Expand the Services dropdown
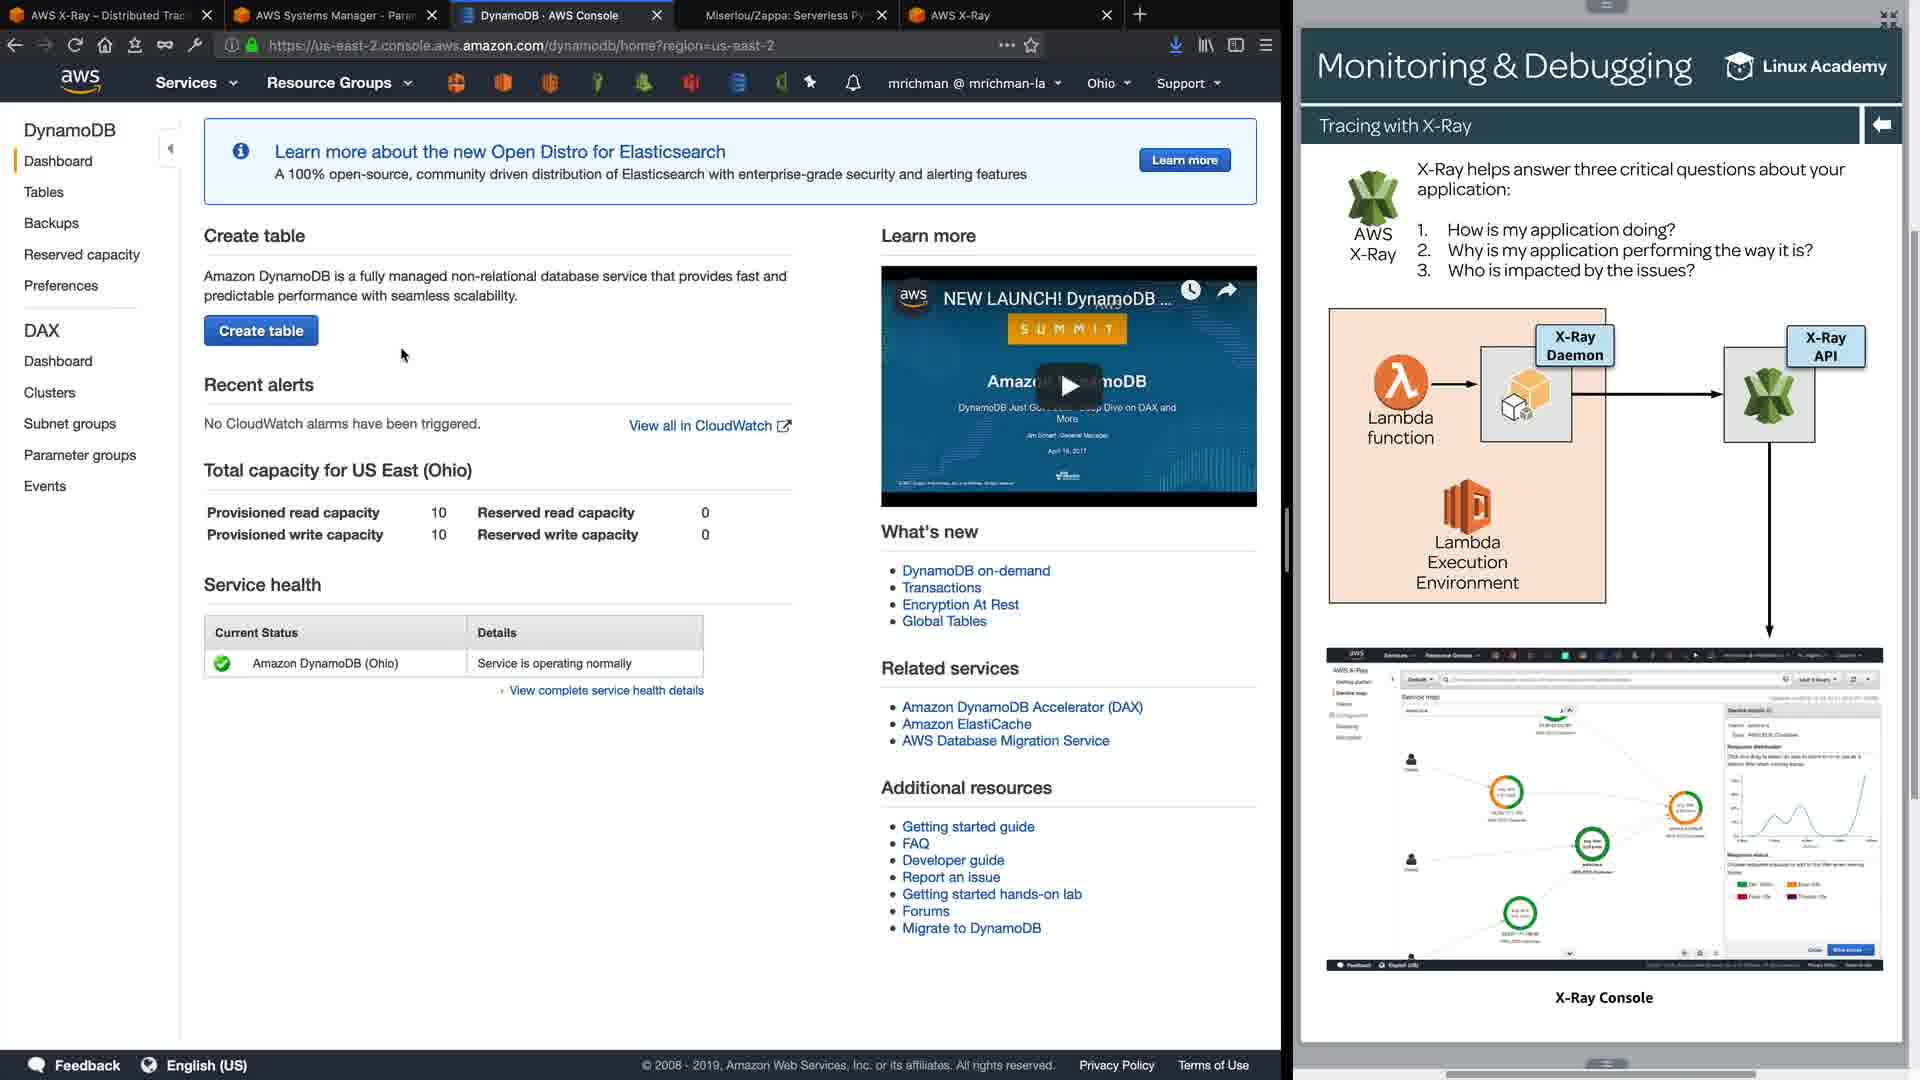1920x1080 pixels. pos(196,83)
